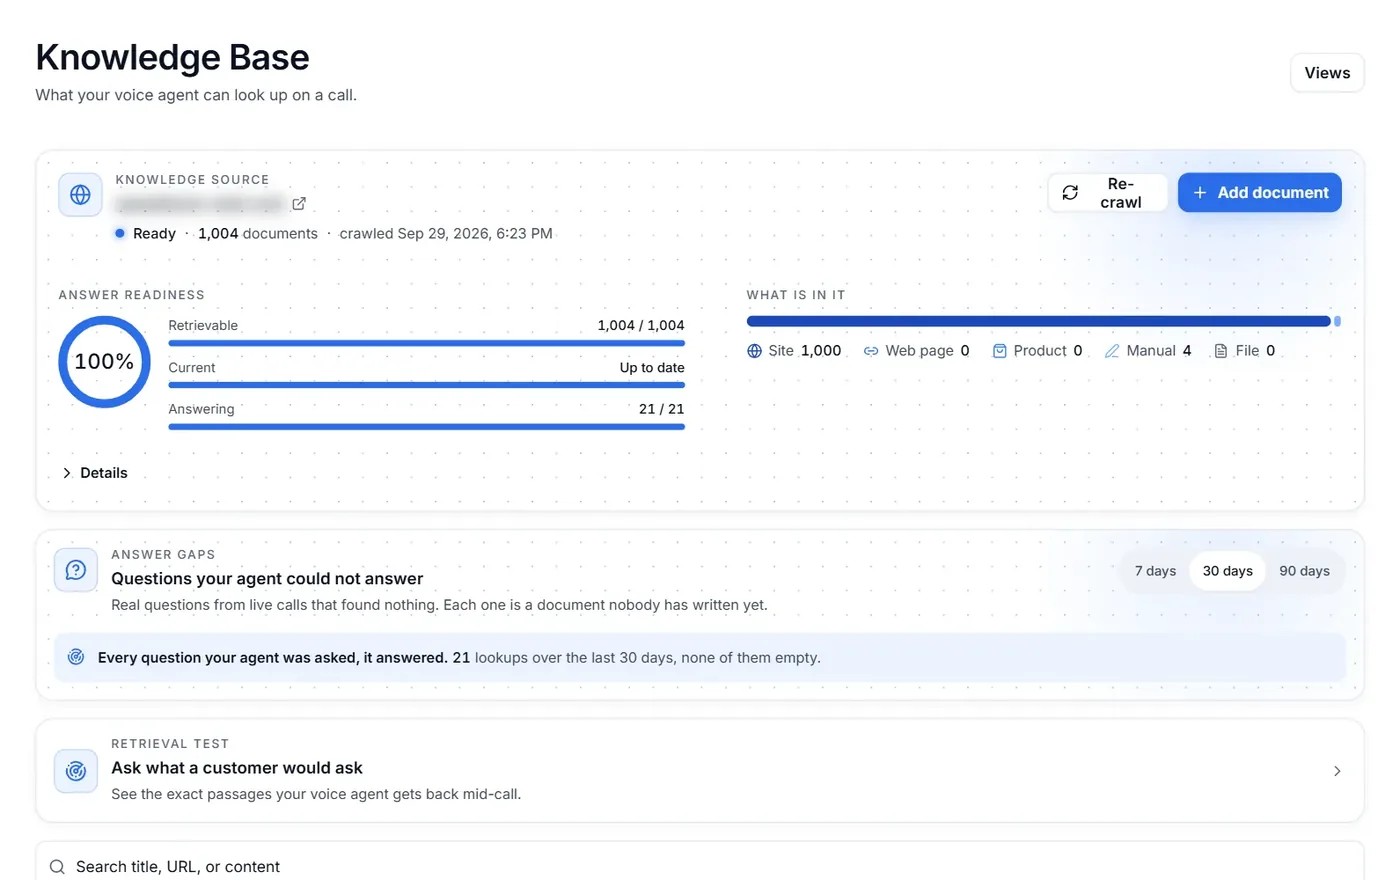Click the Re-crawl button

click(1108, 193)
